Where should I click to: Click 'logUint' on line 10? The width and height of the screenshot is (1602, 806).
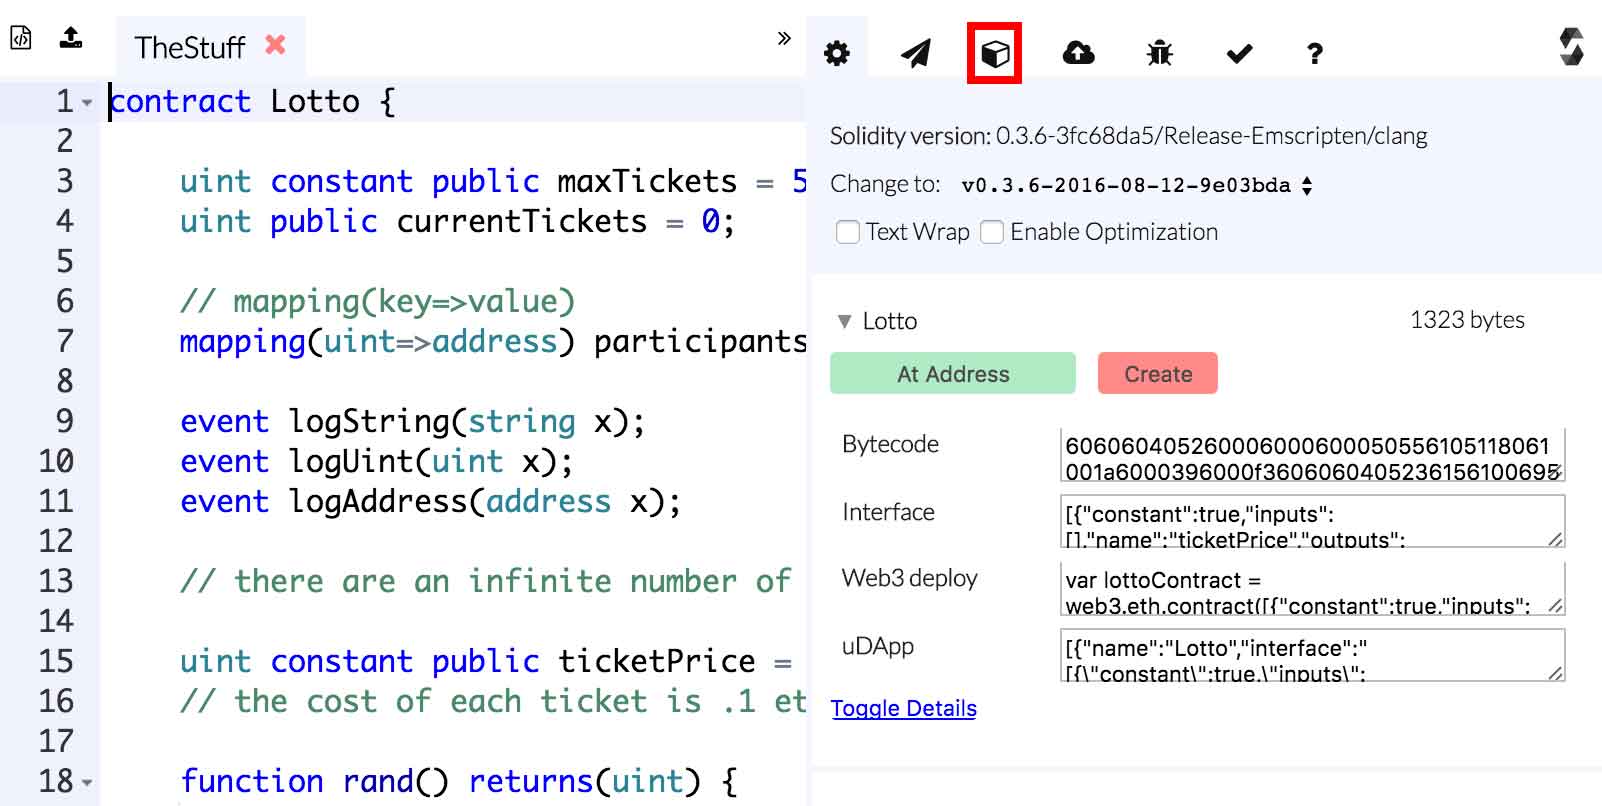(351, 461)
